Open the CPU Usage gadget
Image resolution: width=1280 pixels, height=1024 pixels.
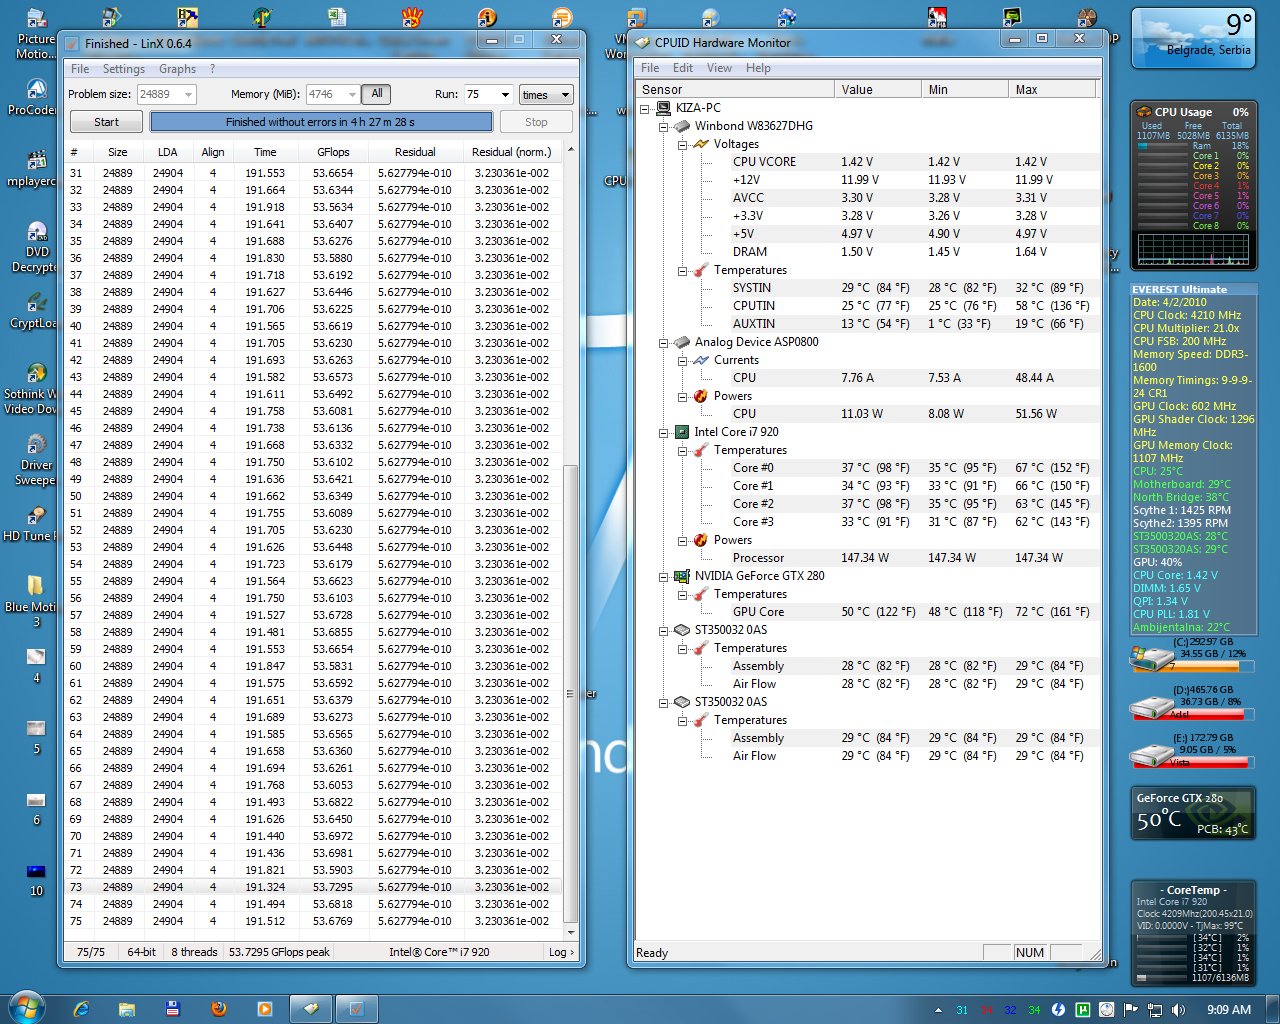(x=1192, y=186)
